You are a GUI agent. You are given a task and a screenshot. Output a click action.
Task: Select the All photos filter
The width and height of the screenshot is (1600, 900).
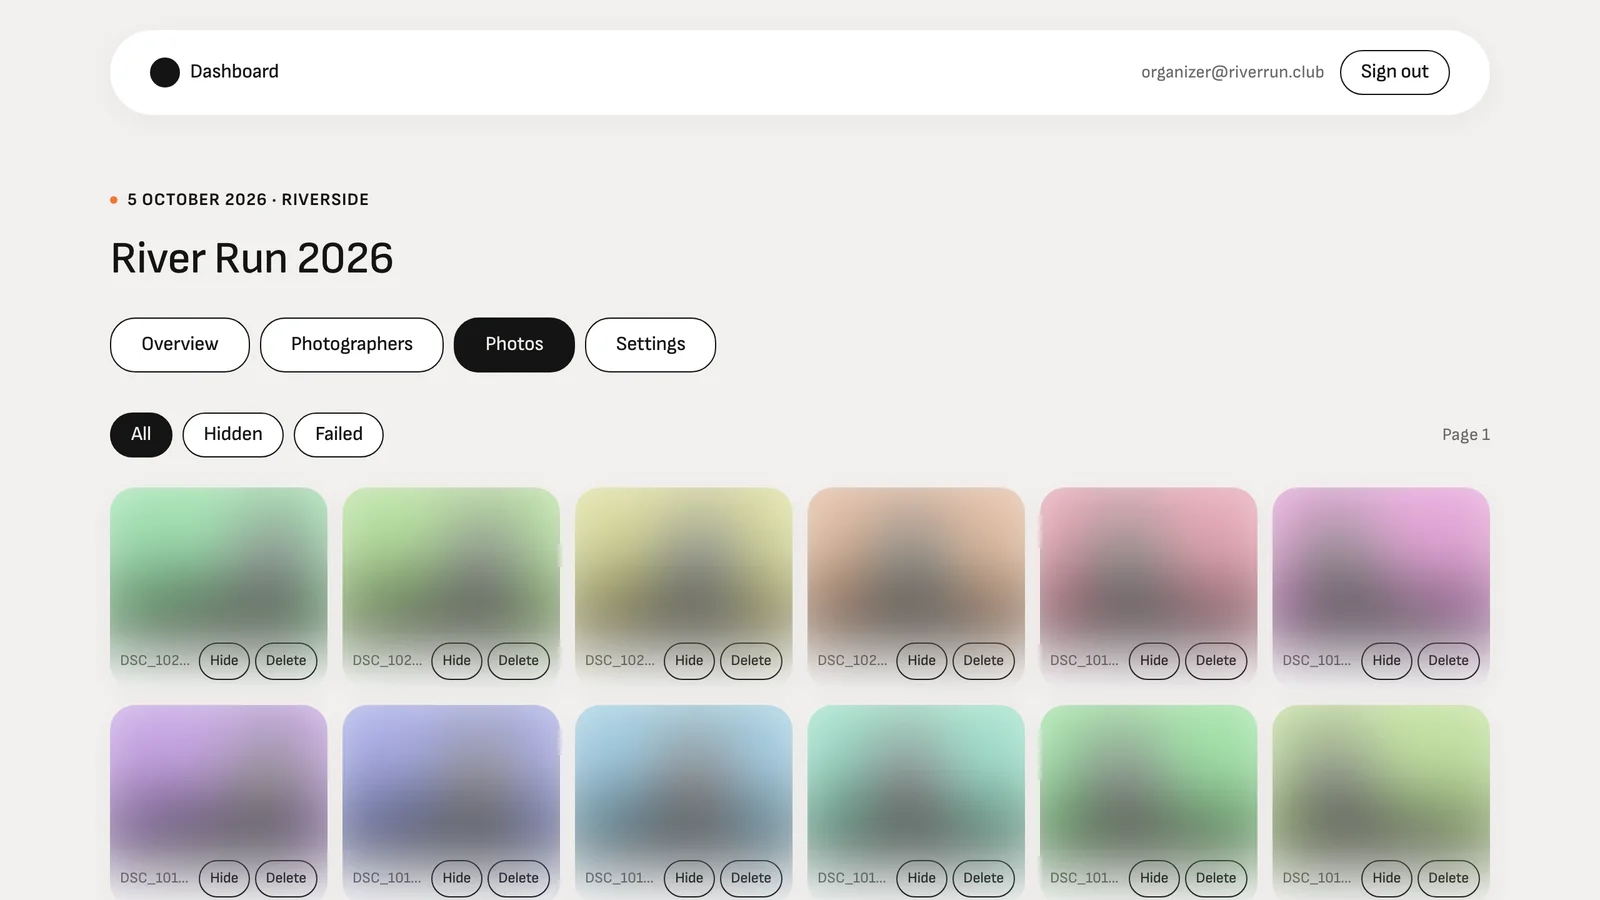(141, 435)
